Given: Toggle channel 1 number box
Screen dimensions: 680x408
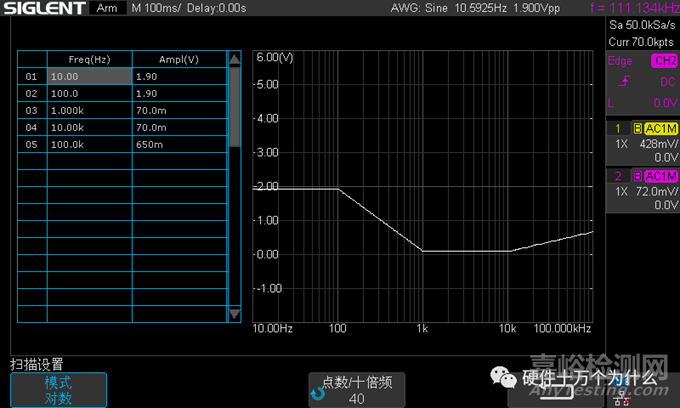Looking at the screenshot, I should coord(618,129).
